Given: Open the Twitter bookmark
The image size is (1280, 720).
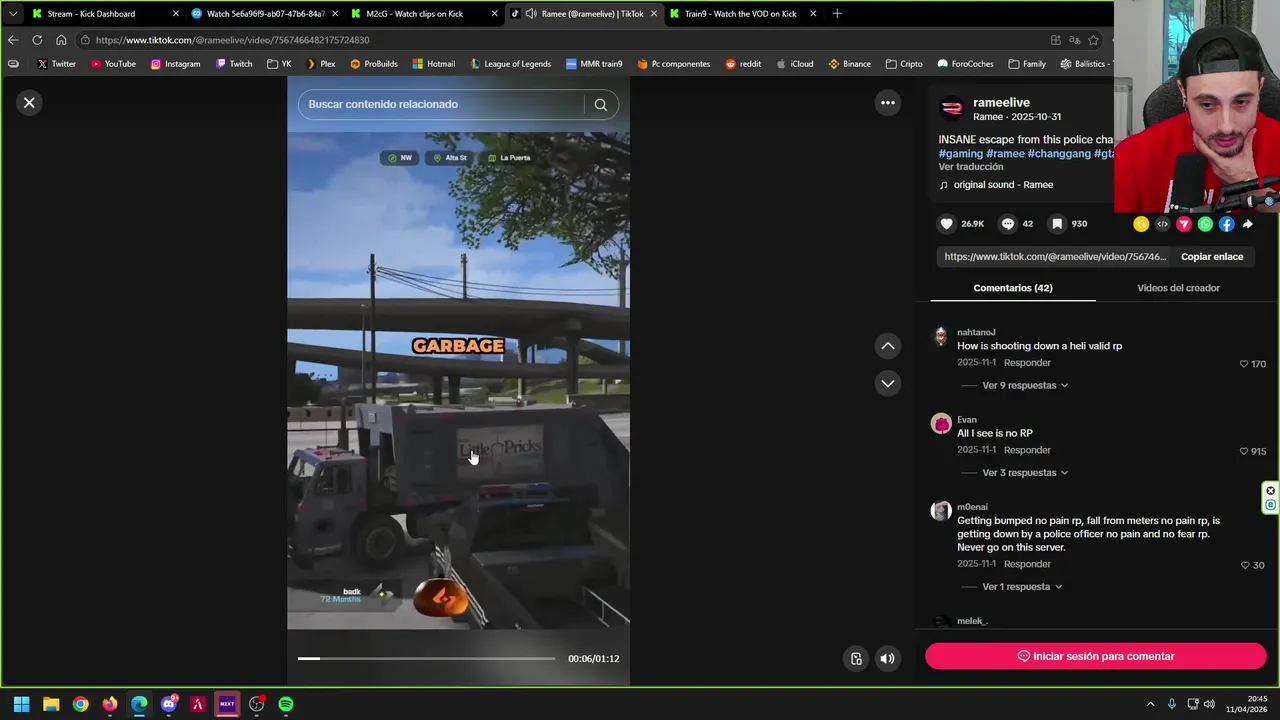Looking at the screenshot, I should coord(56,64).
